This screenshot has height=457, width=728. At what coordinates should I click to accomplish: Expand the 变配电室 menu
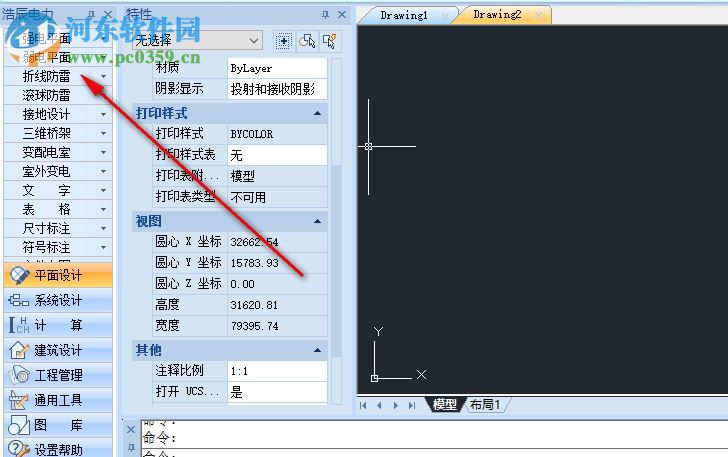pos(104,152)
